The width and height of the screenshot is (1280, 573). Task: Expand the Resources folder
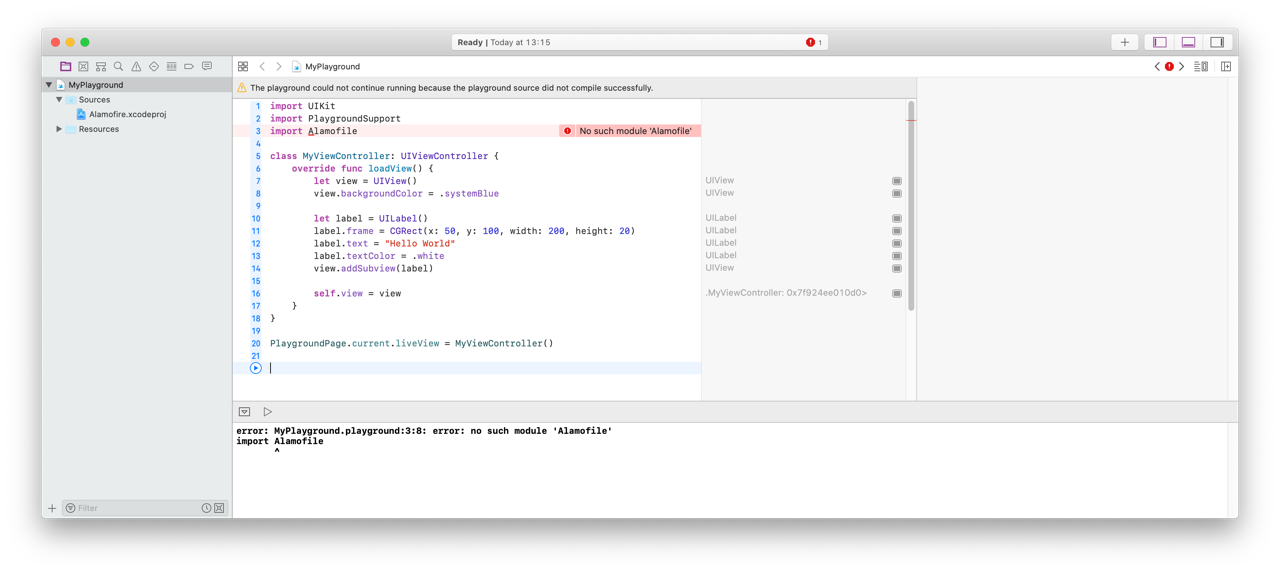[59, 129]
